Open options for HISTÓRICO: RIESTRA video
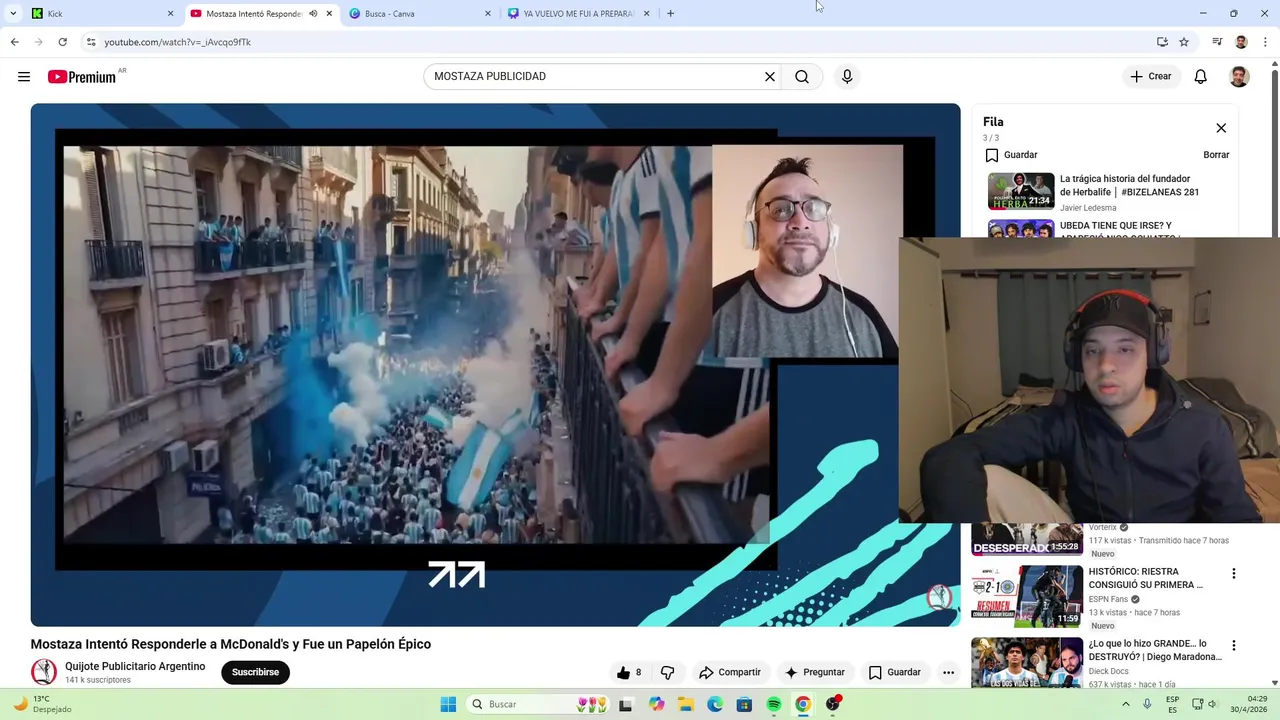This screenshot has height=720, width=1280. [x=1233, y=574]
